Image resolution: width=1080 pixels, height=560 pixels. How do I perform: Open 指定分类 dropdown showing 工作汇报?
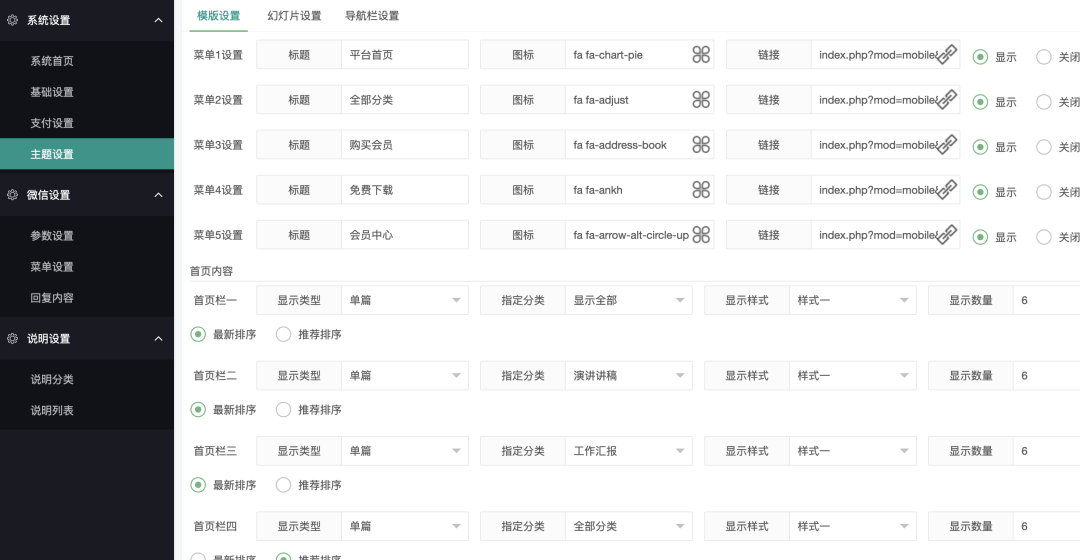pos(628,451)
